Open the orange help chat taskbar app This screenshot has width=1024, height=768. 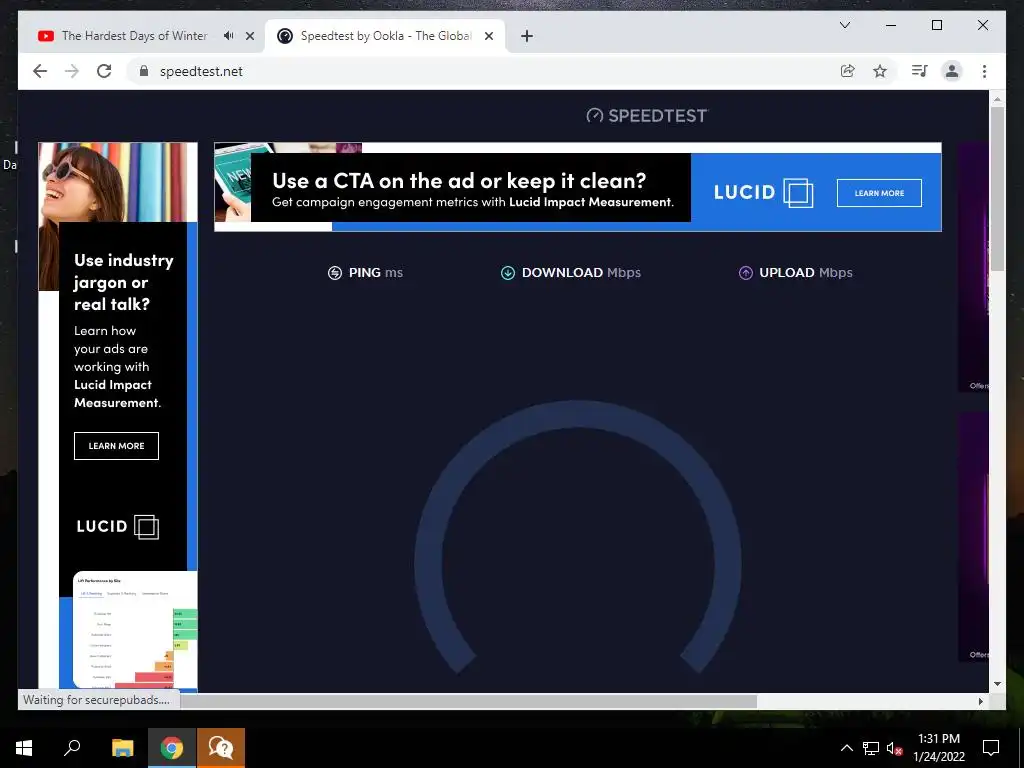[x=221, y=748]
